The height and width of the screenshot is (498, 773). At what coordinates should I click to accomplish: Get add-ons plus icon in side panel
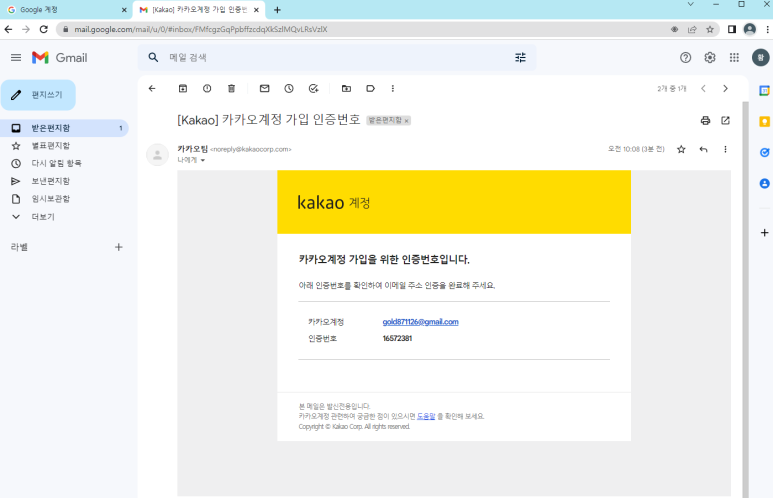point(764,233)
